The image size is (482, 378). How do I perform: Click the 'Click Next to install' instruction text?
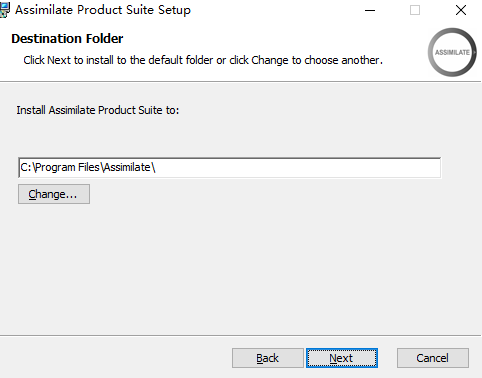pos(203,60)
